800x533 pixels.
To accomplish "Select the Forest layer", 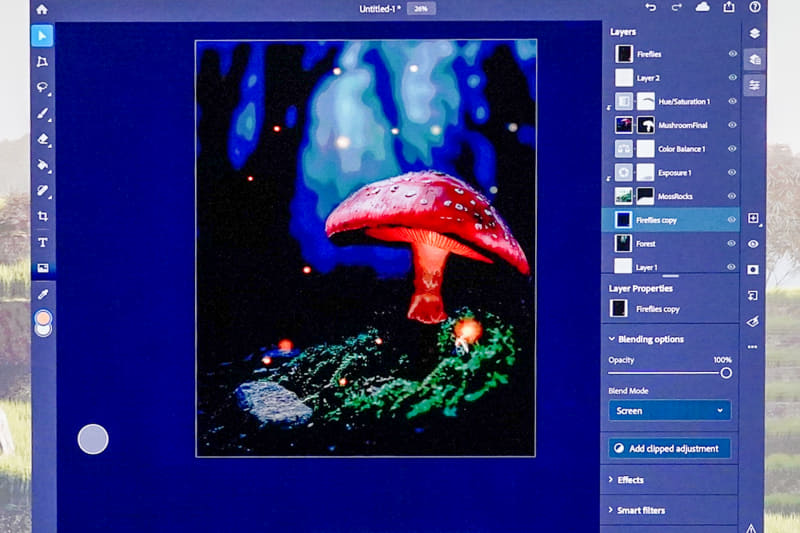I will (670, 243).
